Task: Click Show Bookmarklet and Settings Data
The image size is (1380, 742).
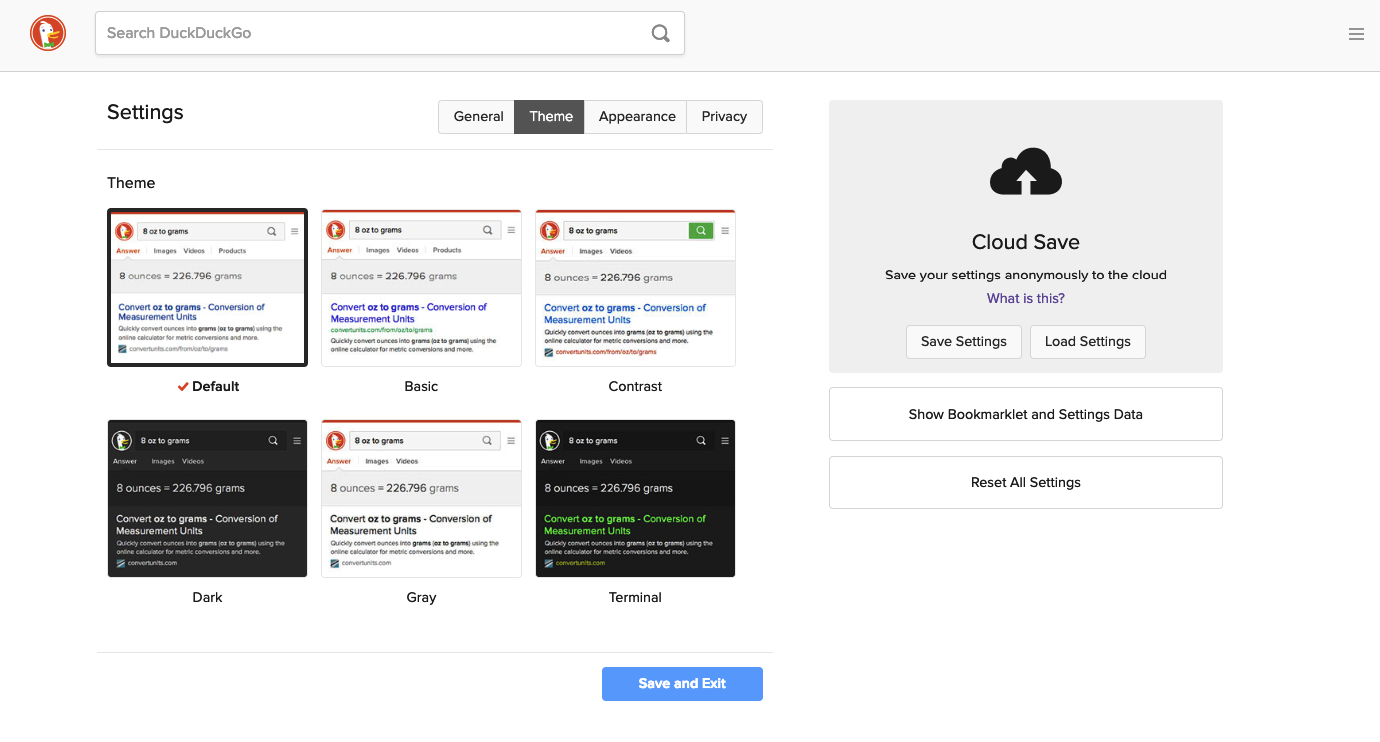Action: pyautogui.click(x=1025, y=413)
